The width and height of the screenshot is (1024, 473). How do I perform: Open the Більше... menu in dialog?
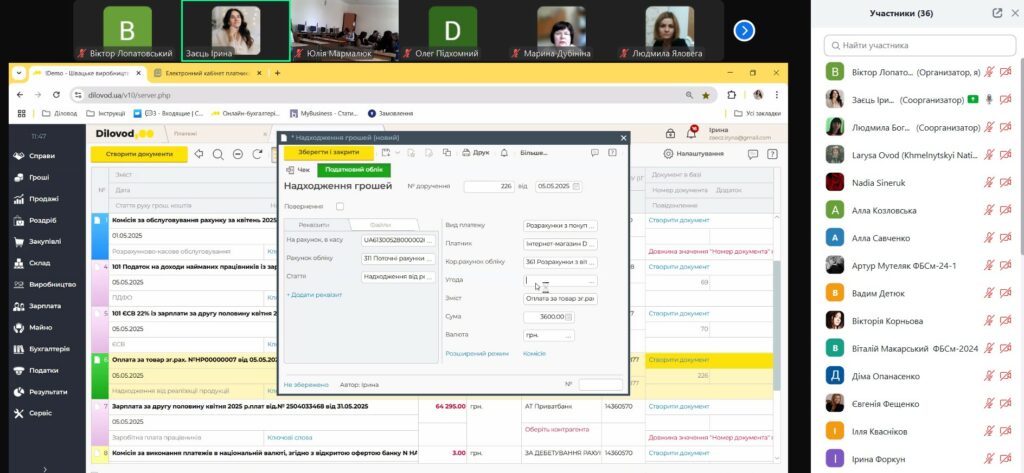tap(534, 153)
